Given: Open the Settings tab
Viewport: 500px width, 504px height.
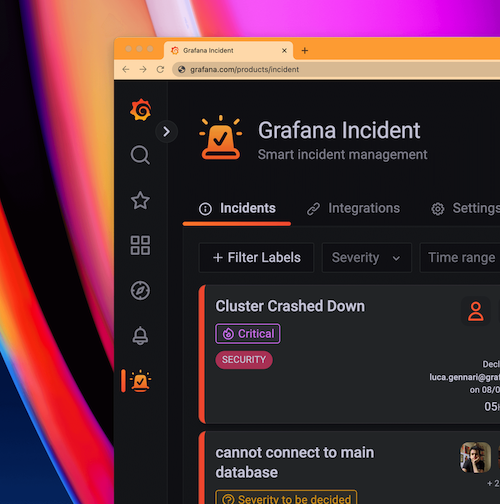Looking at the screenshot, I should [465, 208].
